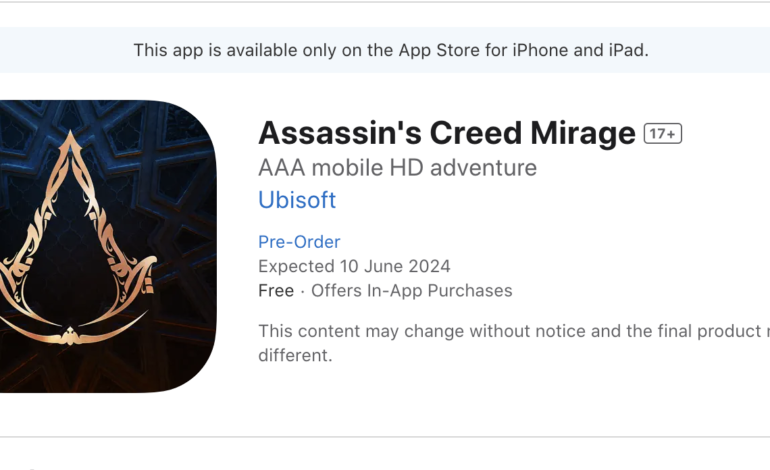This screenshot has height=470, width=770.
Task: Click the 17+ age rating badge
Action: tap(662, 133)
